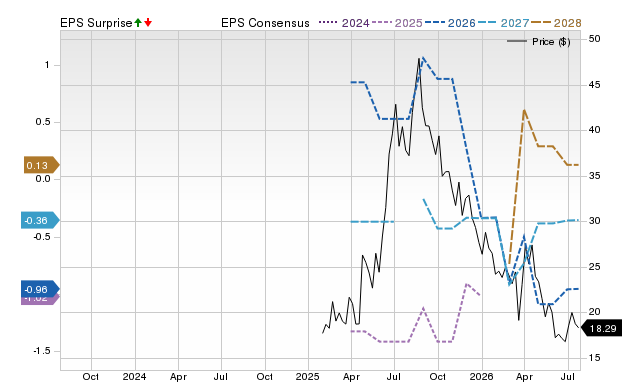Toggle the 2028 consensus series label

[x=567, y=23]
